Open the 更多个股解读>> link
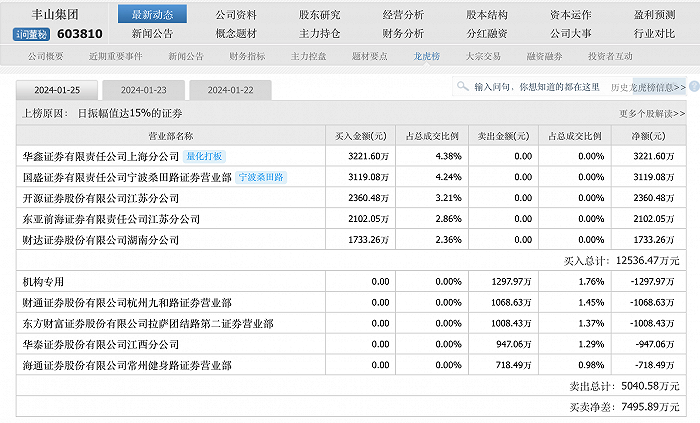 tap(652, 114)
